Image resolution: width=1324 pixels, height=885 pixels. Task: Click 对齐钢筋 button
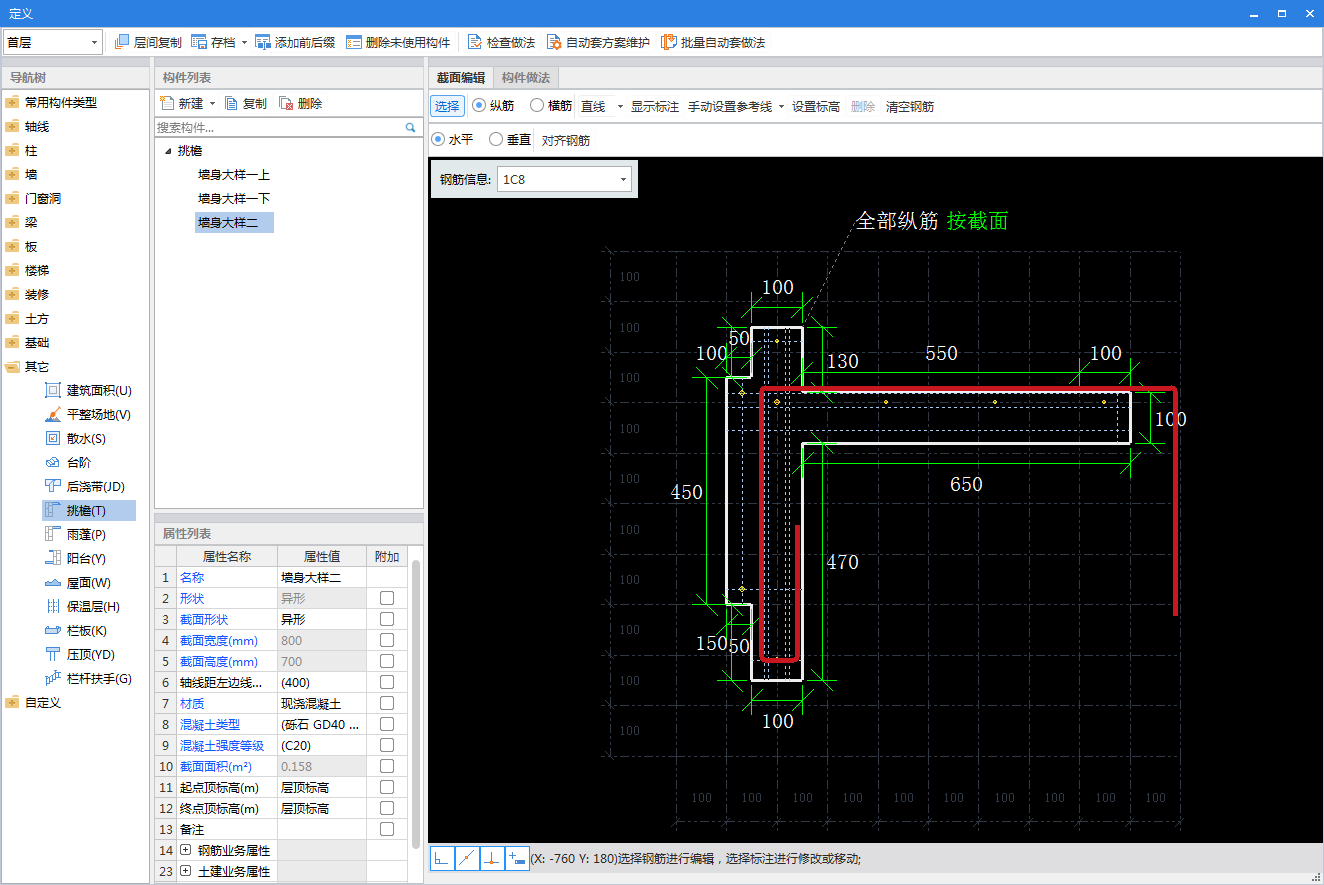(x=566, y=140)
